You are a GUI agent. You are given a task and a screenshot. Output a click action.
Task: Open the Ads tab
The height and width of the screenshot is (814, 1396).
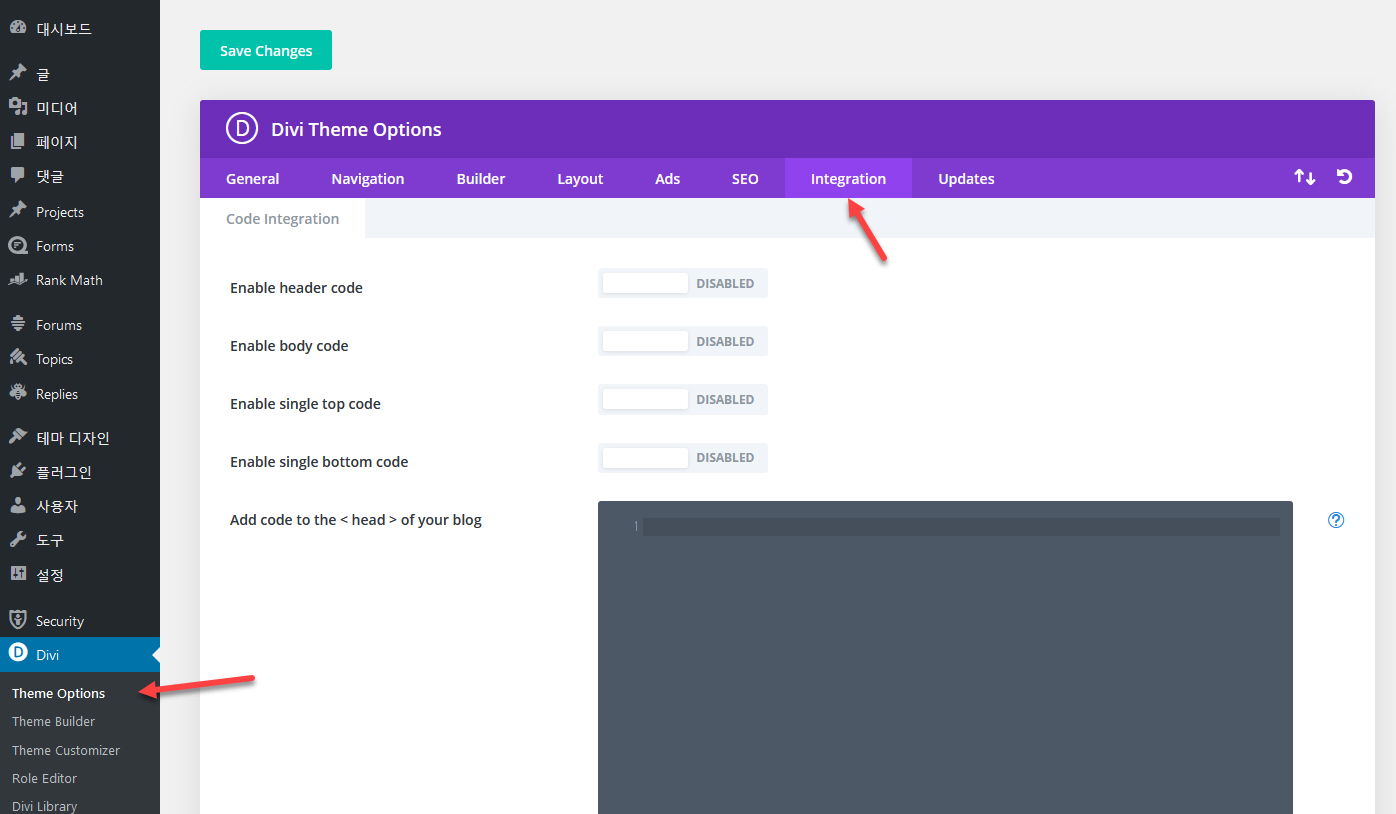tap(667, 178)
